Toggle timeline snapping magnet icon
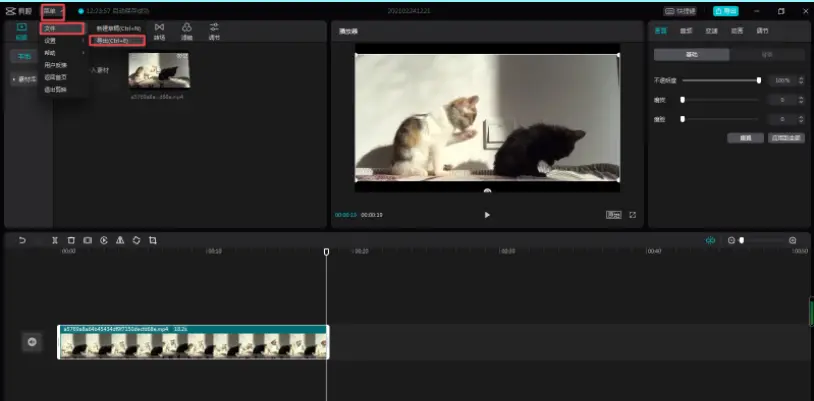 pos(711,240)
